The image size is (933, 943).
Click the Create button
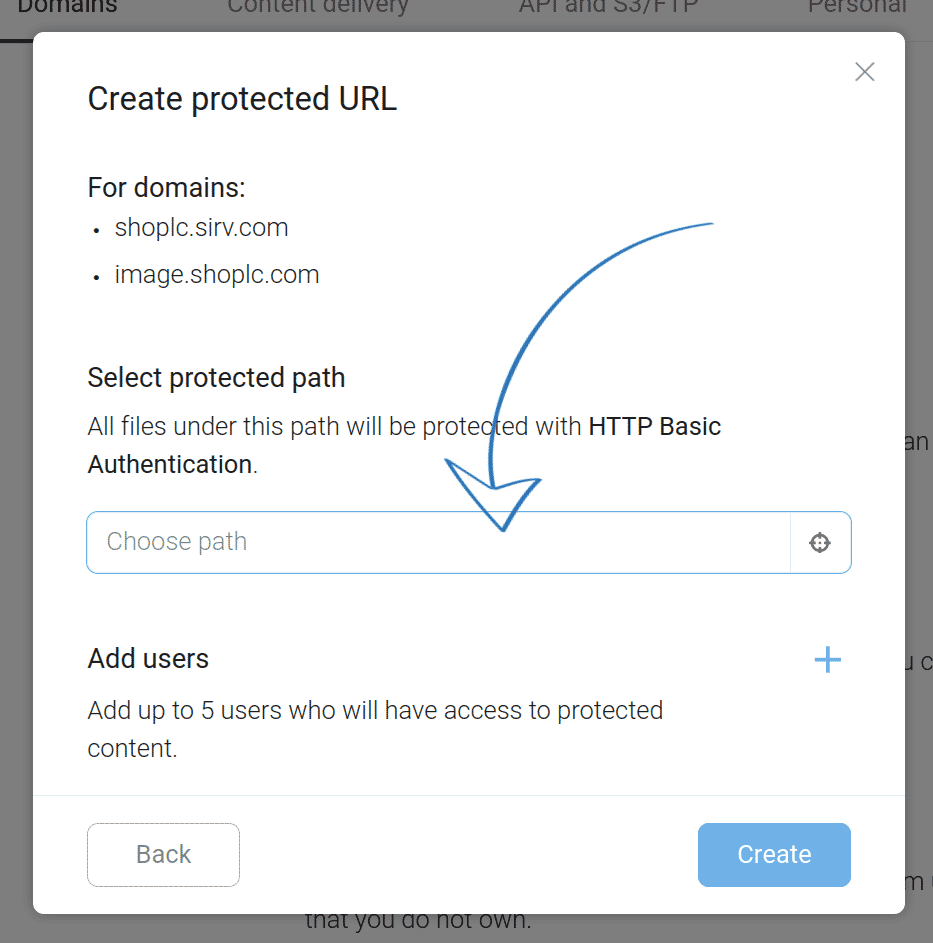[774, 854]
